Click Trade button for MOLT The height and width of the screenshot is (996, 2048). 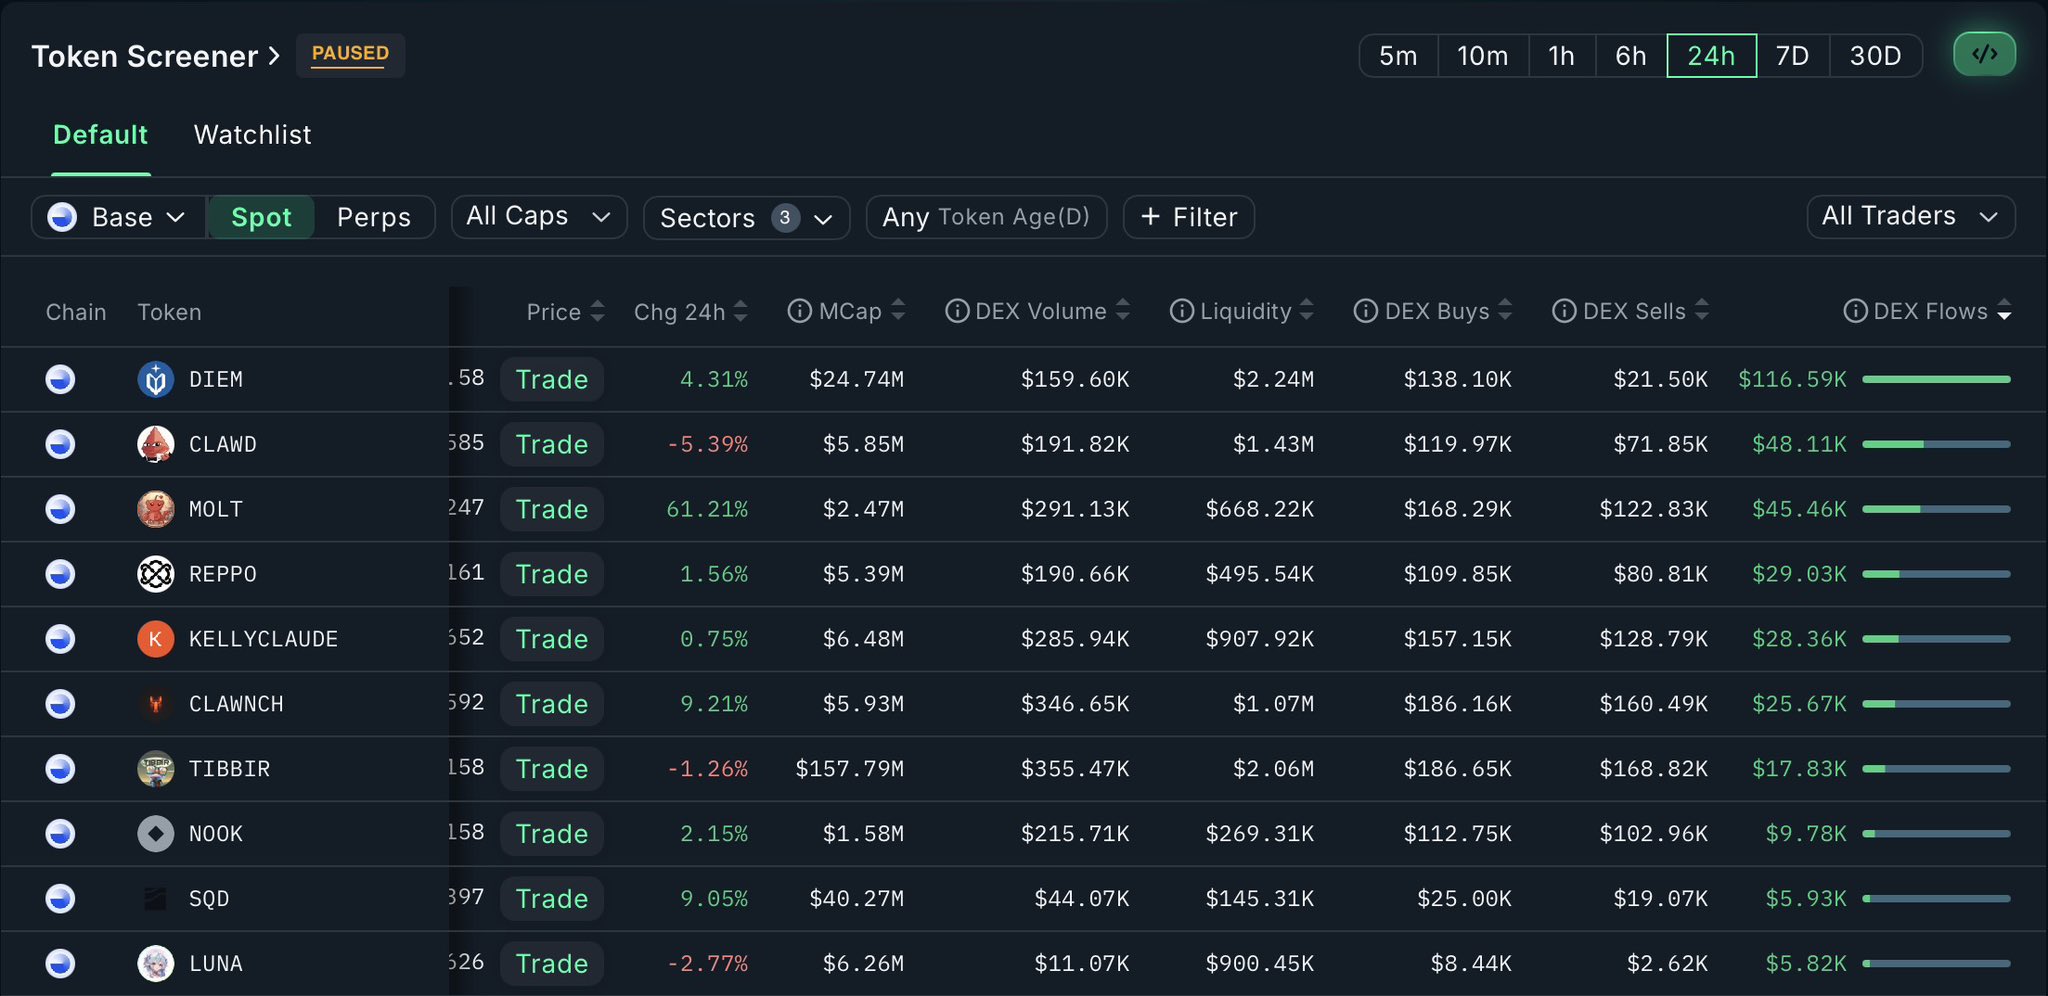pos(552,509)
